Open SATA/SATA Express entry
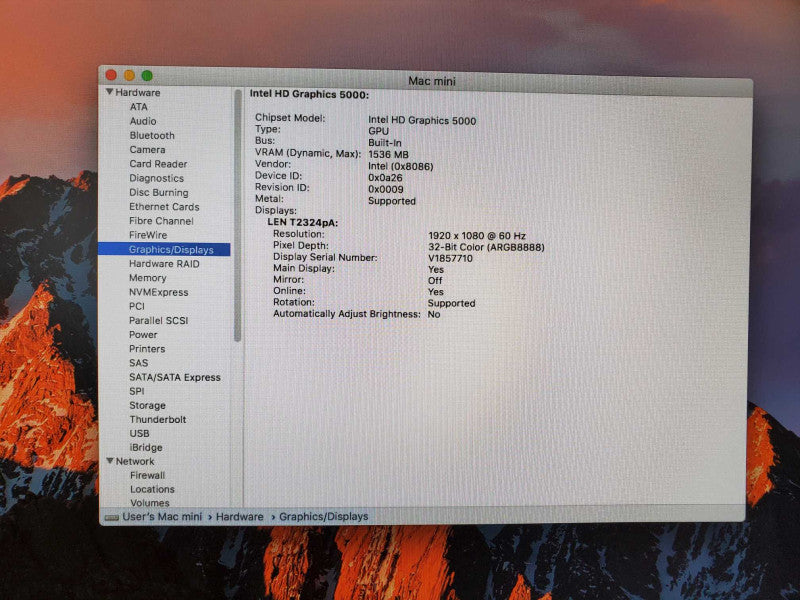800x600 pixels. click(175, 377)
